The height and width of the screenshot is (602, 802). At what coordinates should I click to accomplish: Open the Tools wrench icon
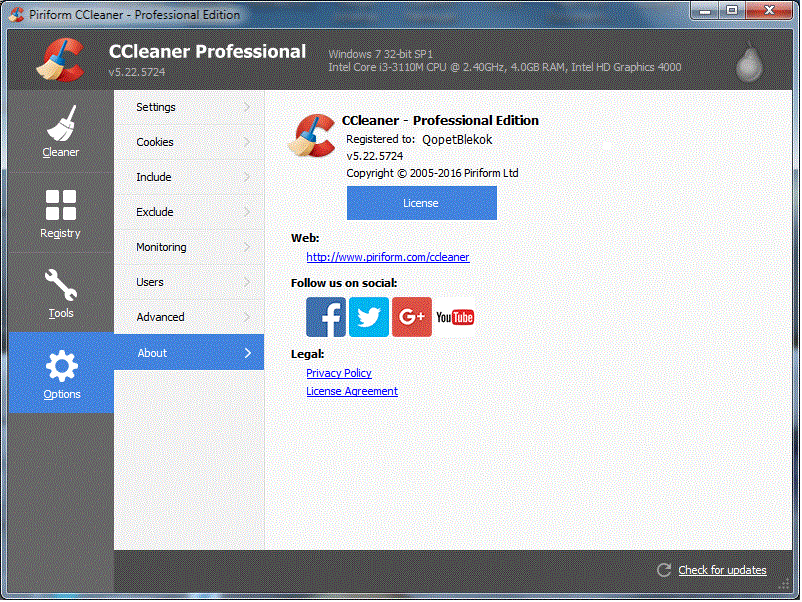(x=60, y=285)
